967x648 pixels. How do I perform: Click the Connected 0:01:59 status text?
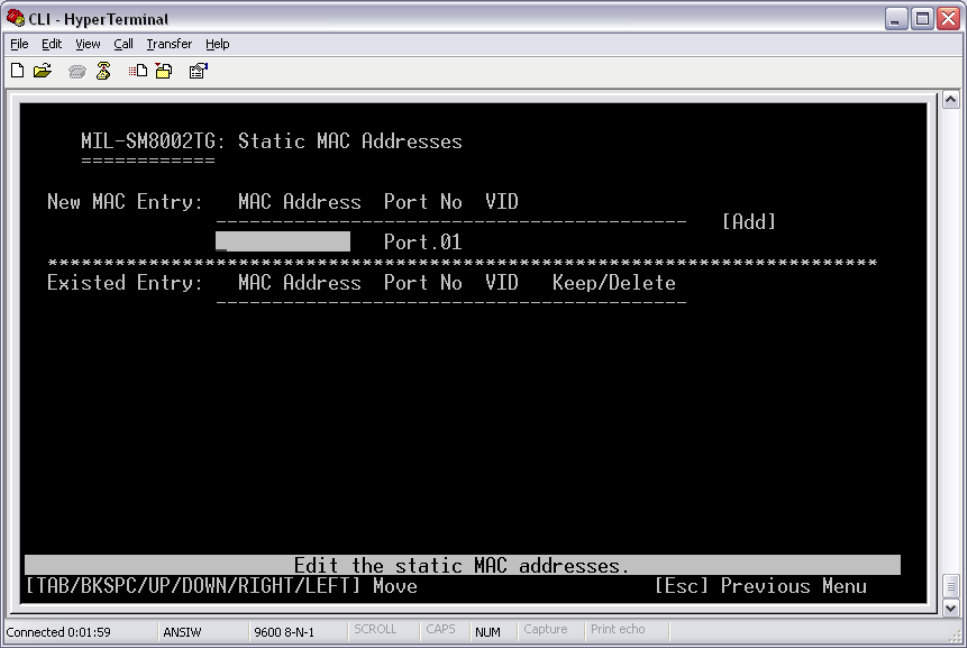[x=59, y=632]
